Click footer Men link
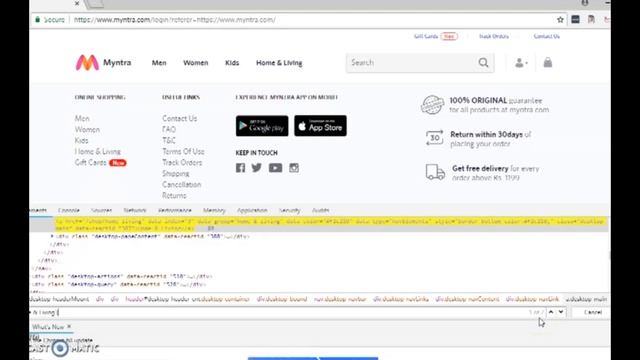The width and height of the screenshot is (640, 360). tap(82, 118)
